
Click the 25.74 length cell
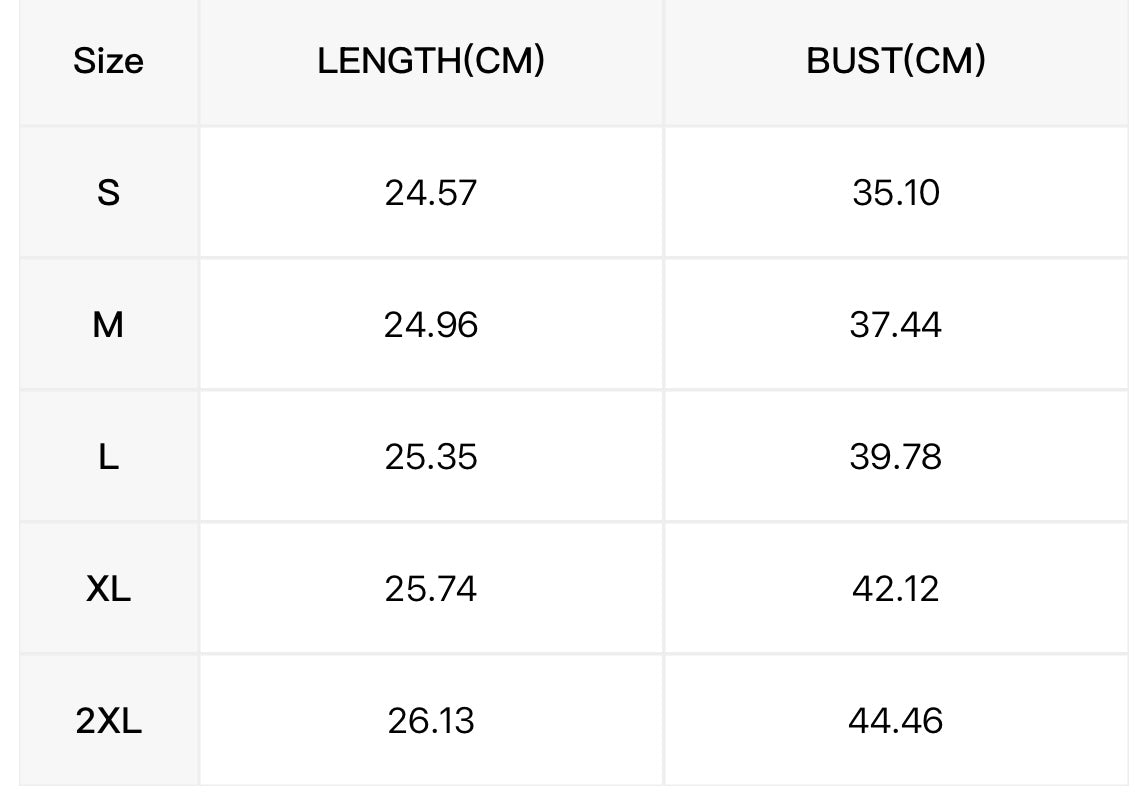tap(431, 588)
